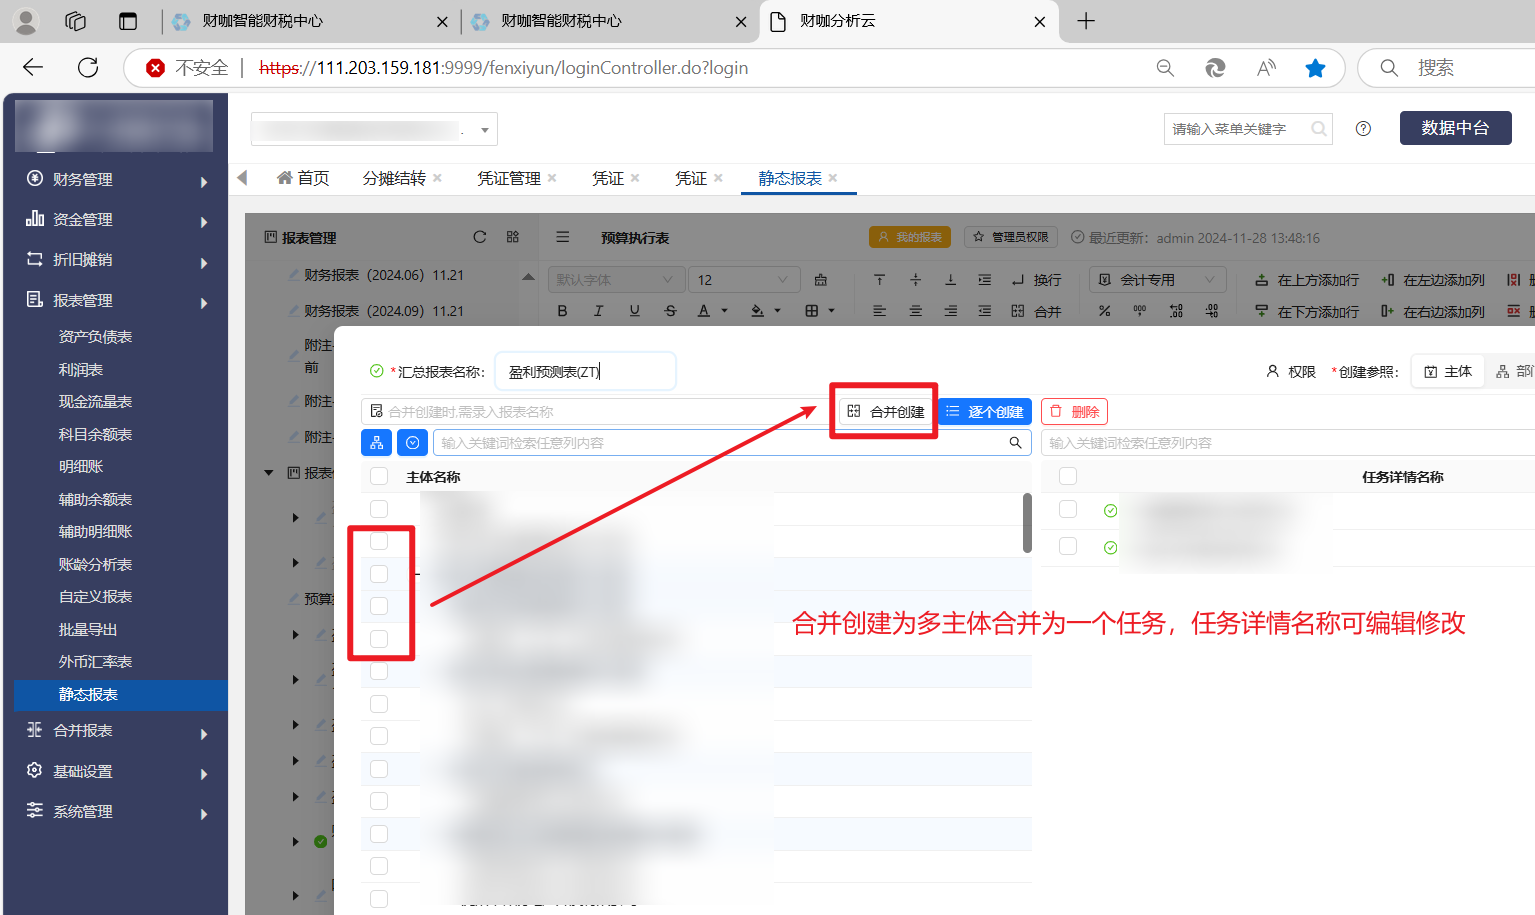The height and width of the screenshot is (915, 1535).
Task: Refresh the 报表管理 panel
Action: [x=480, y=237]
